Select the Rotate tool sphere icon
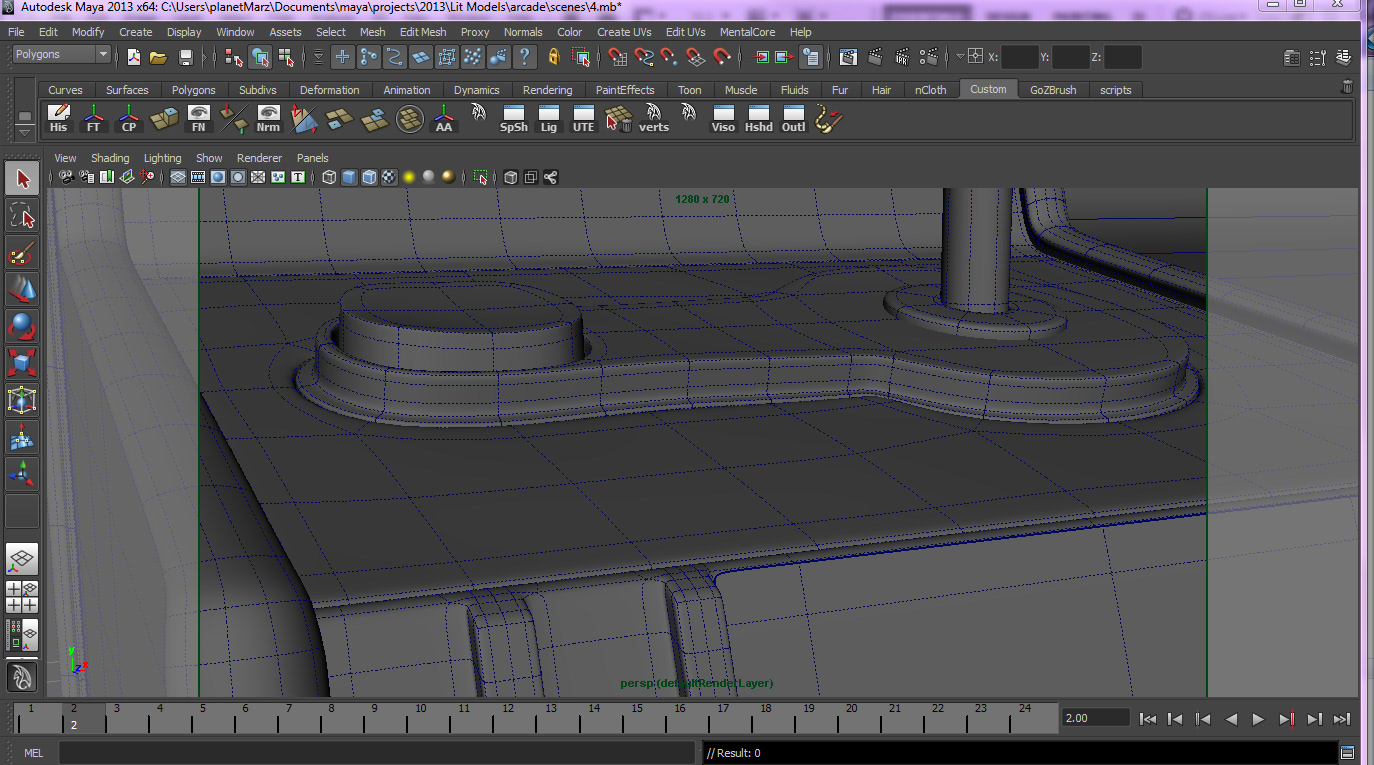Screen dimensions: 1374x765 click(x=22, y=326)
